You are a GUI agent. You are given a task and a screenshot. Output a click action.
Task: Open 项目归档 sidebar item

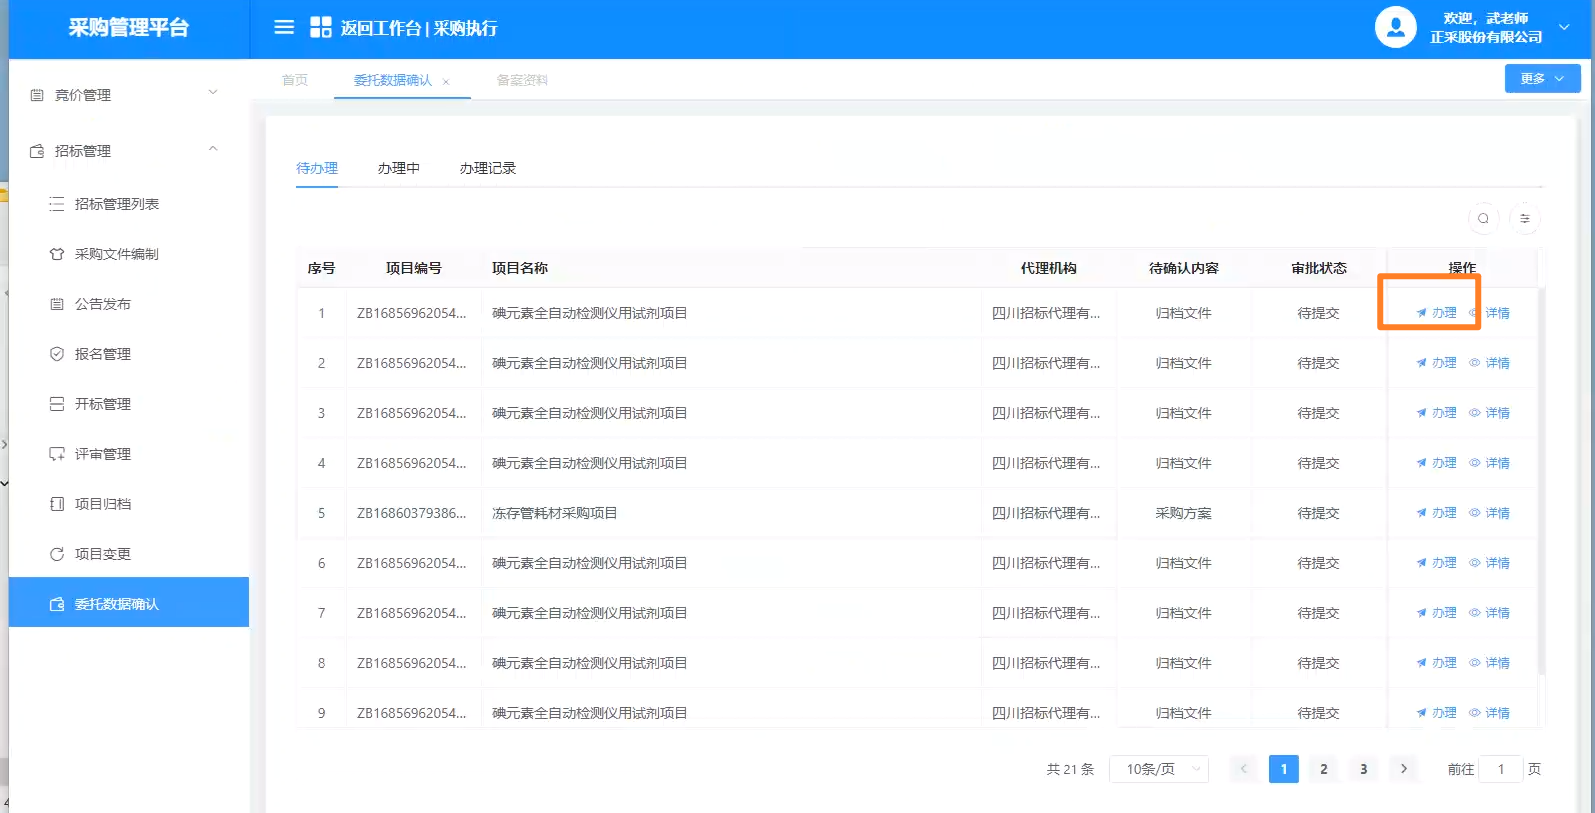click(x=102, y=504)
